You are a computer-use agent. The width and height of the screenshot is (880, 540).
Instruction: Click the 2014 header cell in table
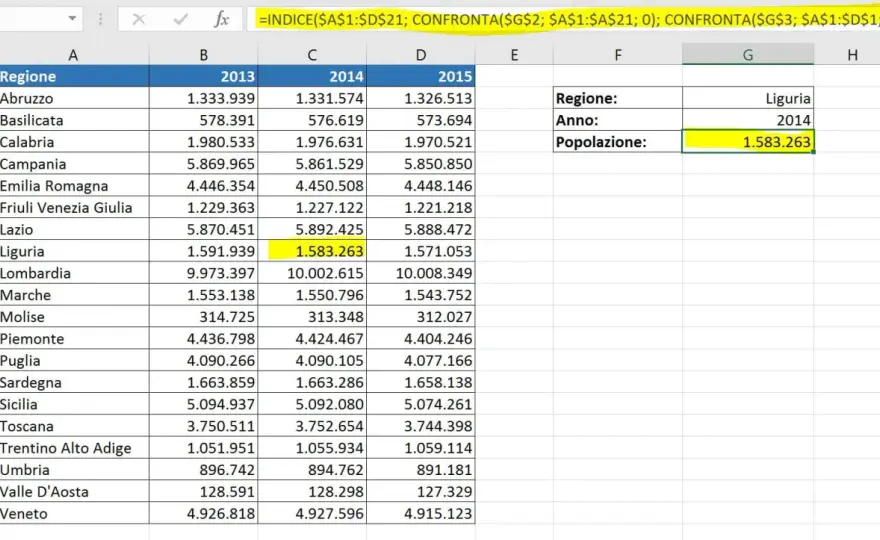pos(312,76)
